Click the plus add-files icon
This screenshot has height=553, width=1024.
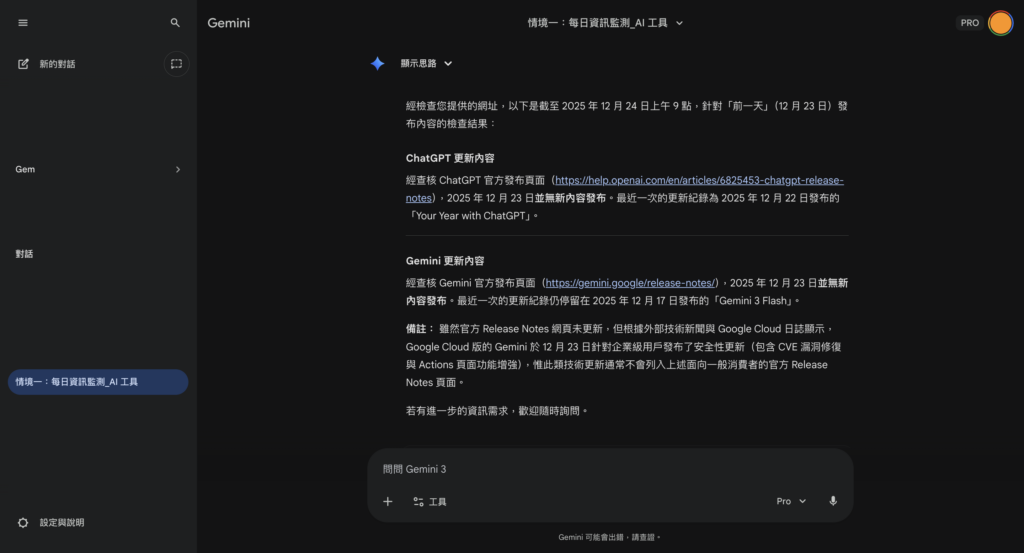point(388,501)
